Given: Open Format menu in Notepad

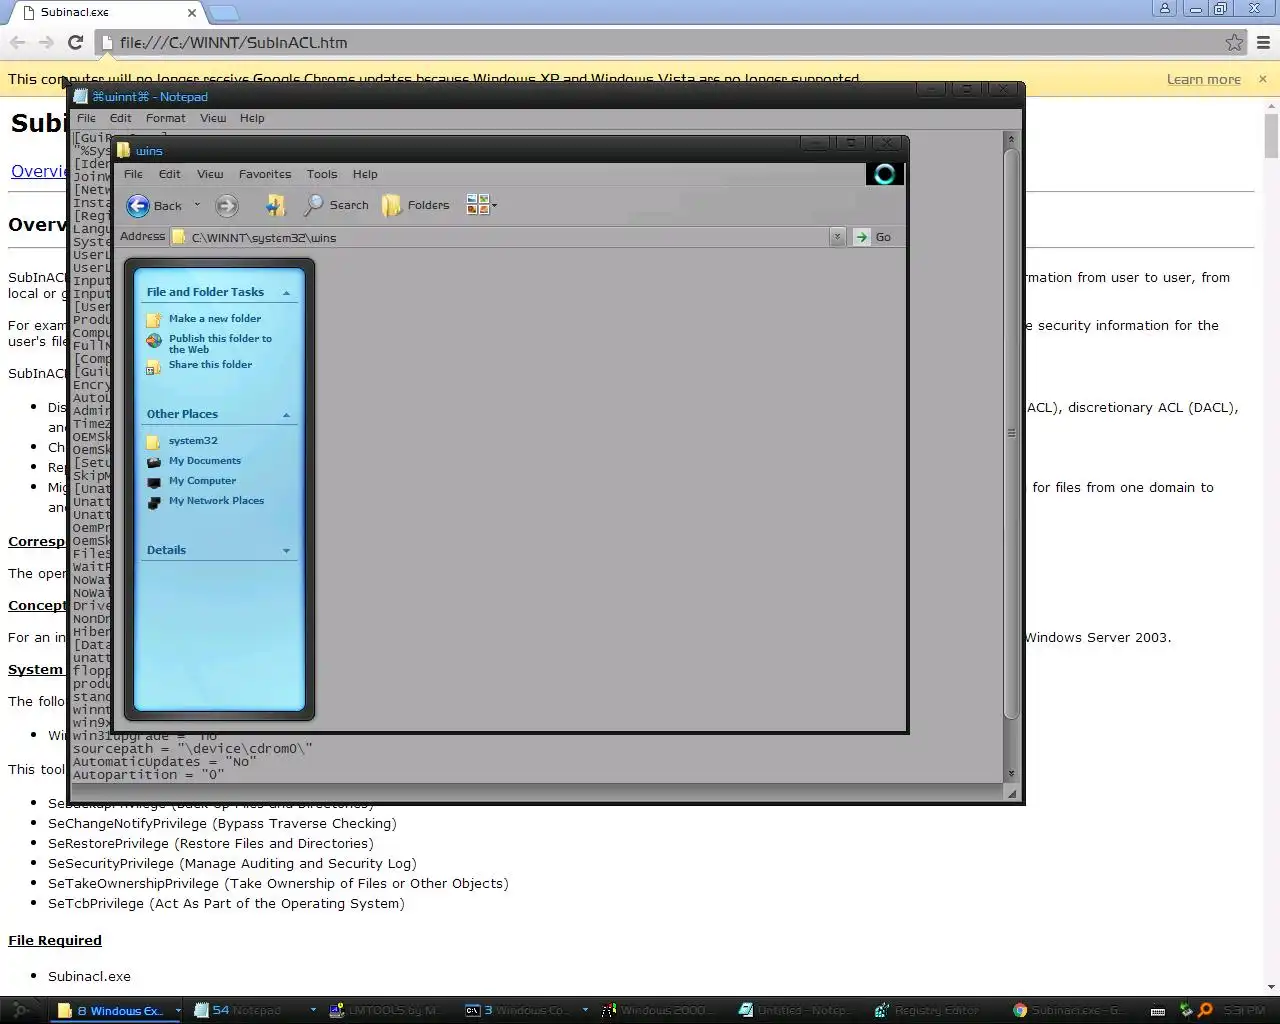Looking at the screenshot, I should click(166, 118).
